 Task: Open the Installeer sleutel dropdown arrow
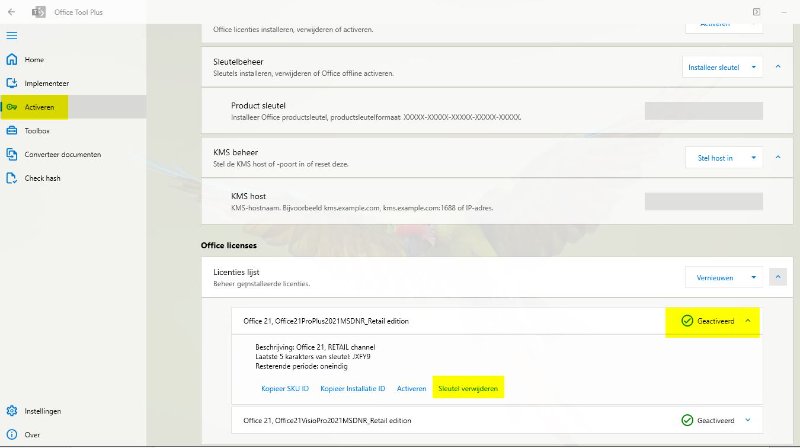pyautogui.click(x=754, y=67)
